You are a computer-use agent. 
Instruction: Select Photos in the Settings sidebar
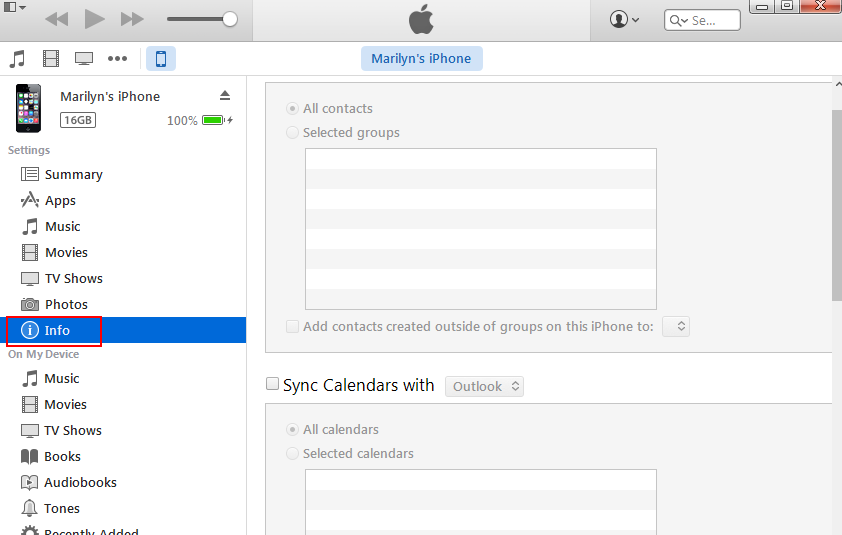66,305
